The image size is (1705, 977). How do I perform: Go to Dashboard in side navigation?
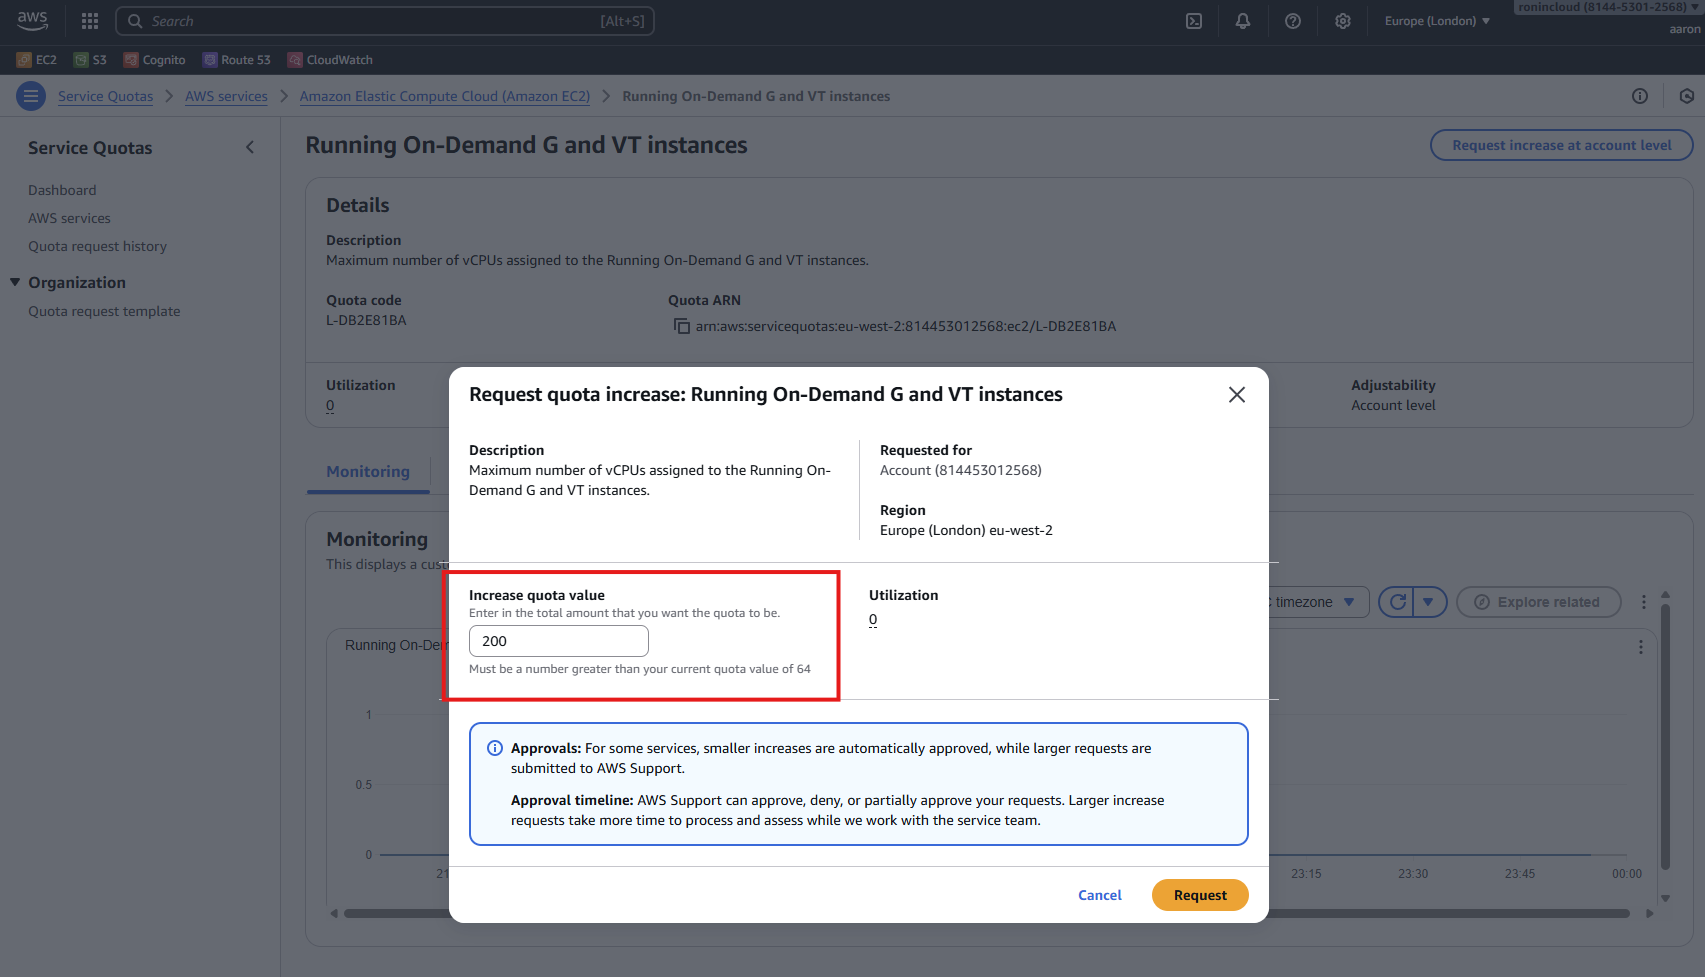click(x=62, y=190)
